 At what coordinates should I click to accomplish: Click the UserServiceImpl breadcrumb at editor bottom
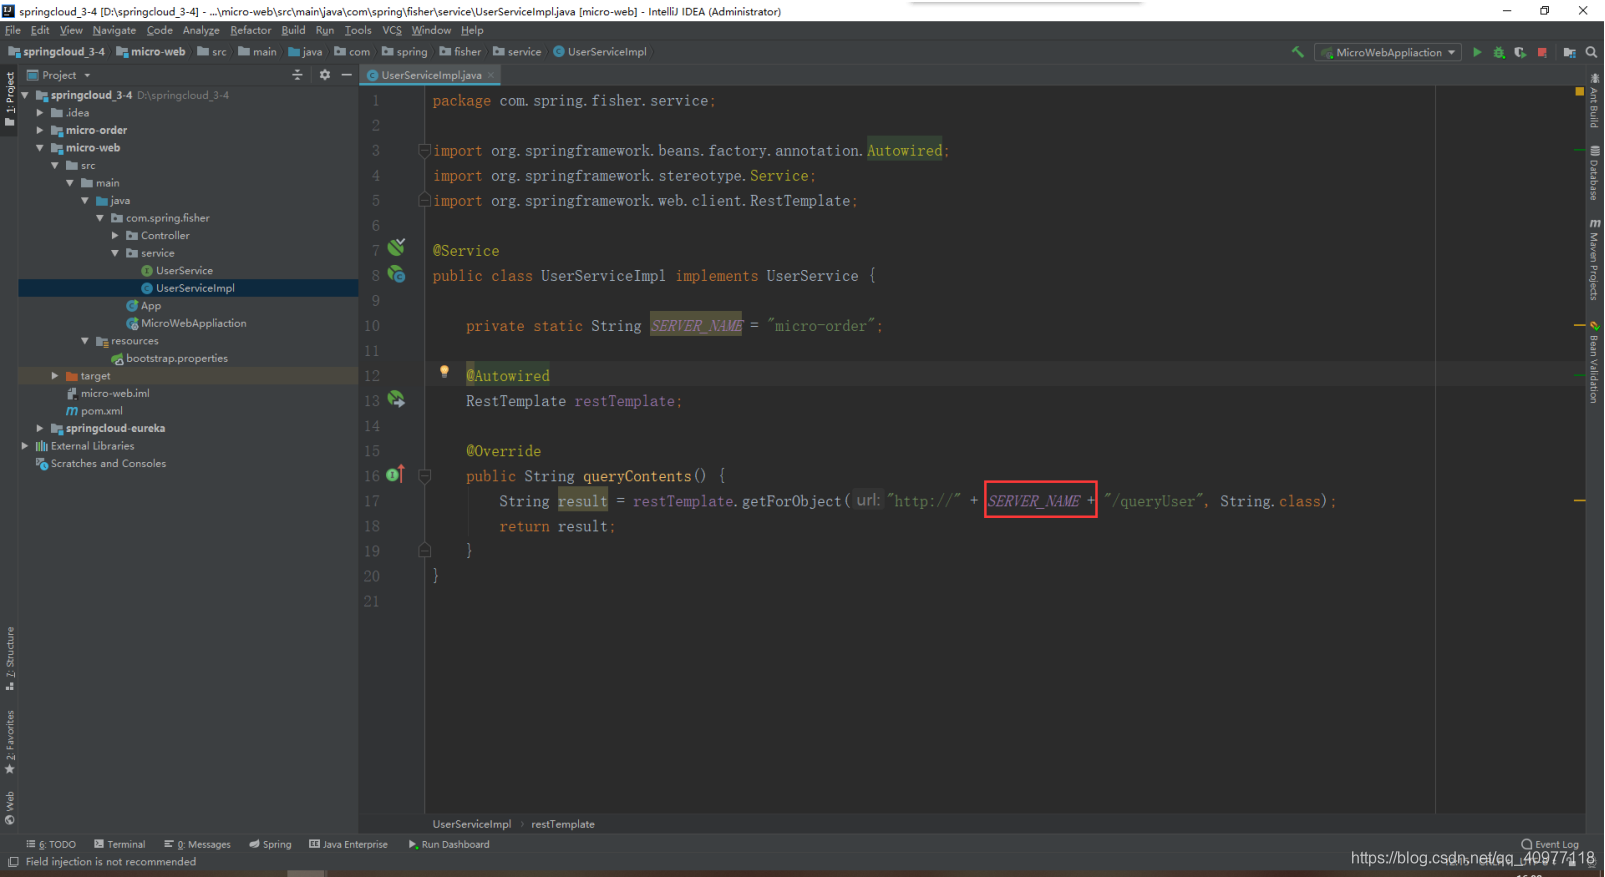tap(472, 824)
